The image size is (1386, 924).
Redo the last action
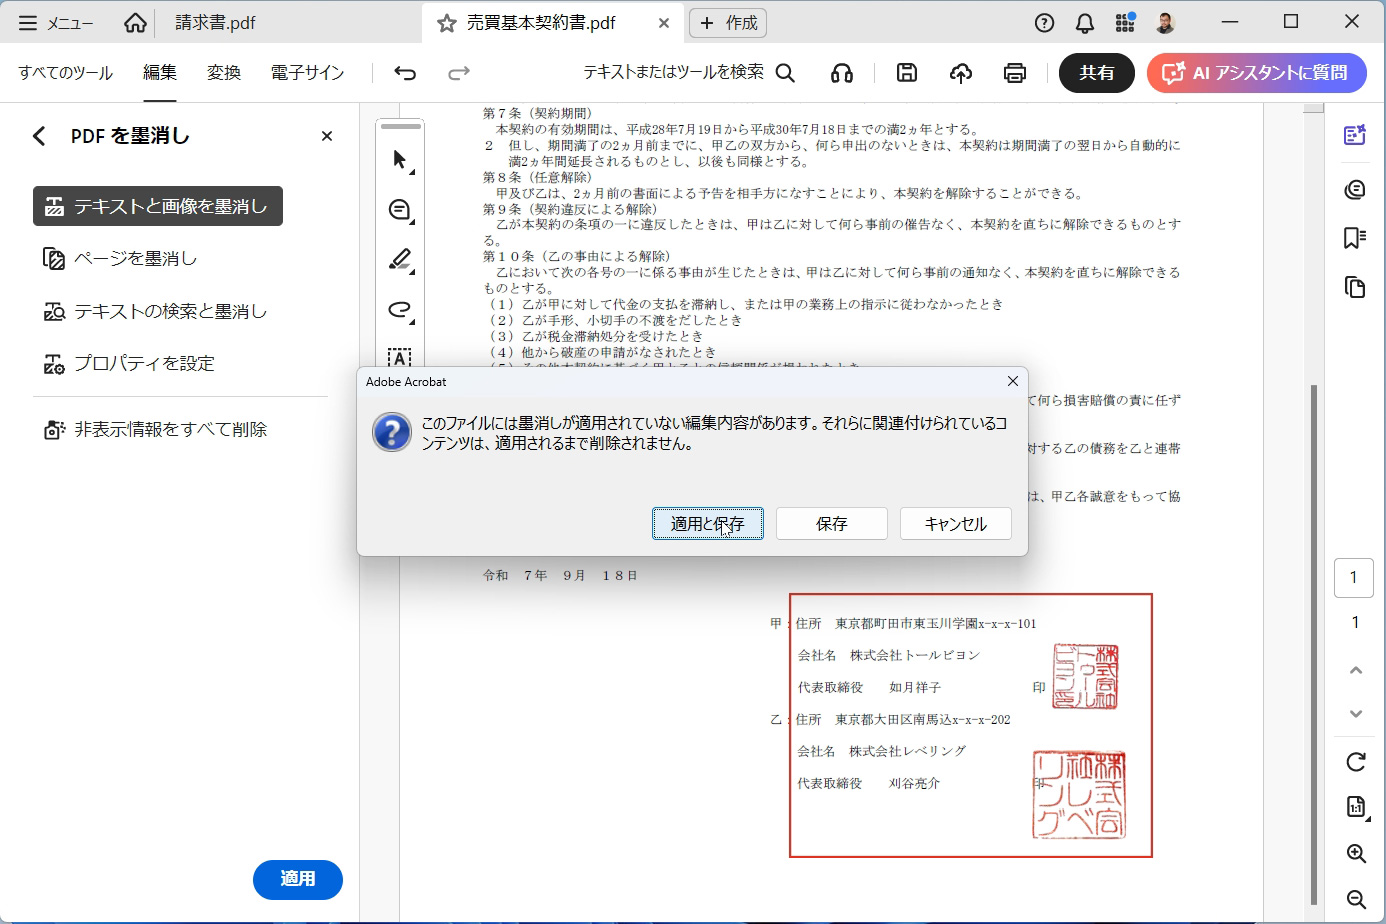coord(459,73)
